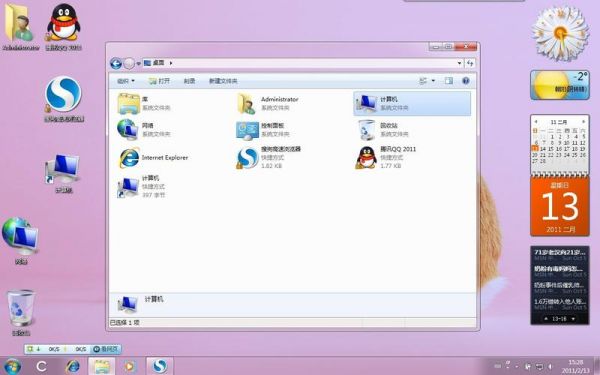Viewport: 600px width, 375px height.
Task: Switch to Sogou browser taskbar button
Action: pyautogui.click(x=160, y=367)
